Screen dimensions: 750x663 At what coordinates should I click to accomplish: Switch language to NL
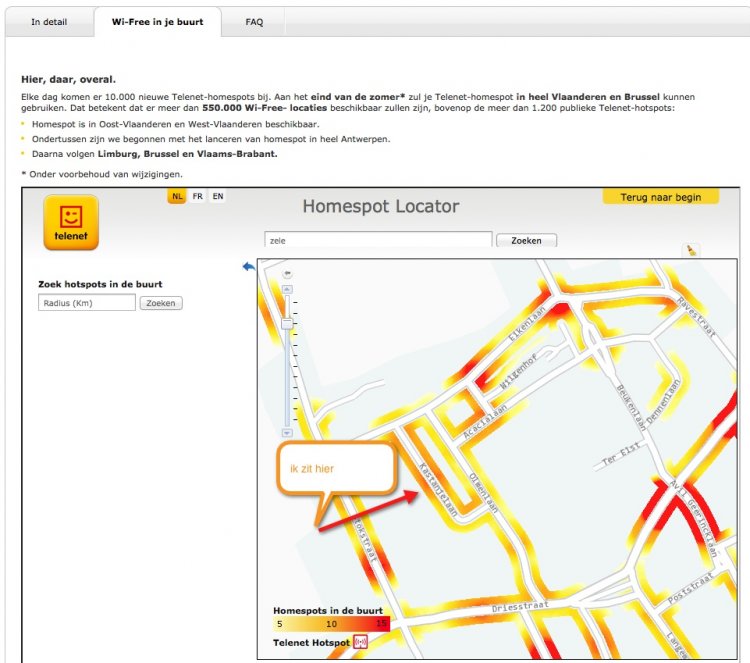coord(177,196)
